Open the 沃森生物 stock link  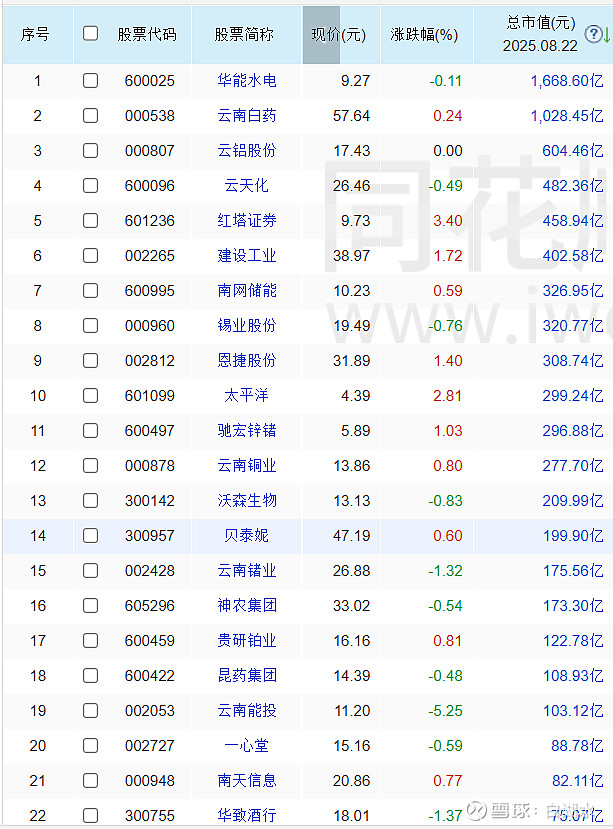pos(247,500)
